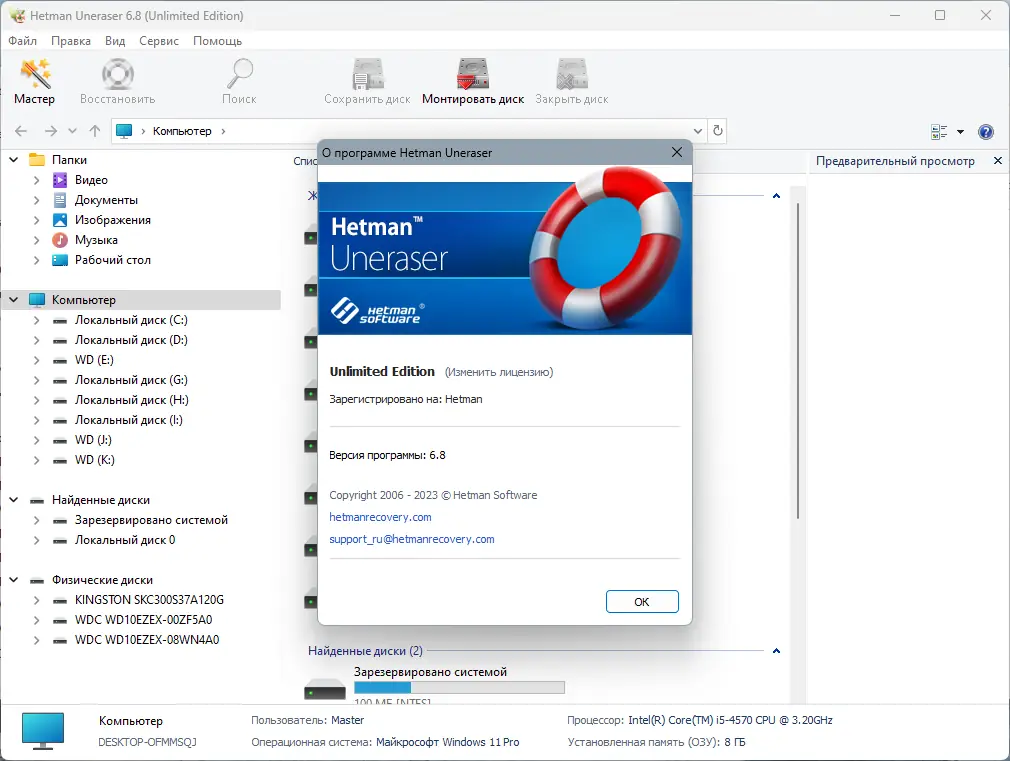Click the disk usage bar of Зарезервировано системой
This screenshot has width=1010, height=761.
[x=460, y=687]
